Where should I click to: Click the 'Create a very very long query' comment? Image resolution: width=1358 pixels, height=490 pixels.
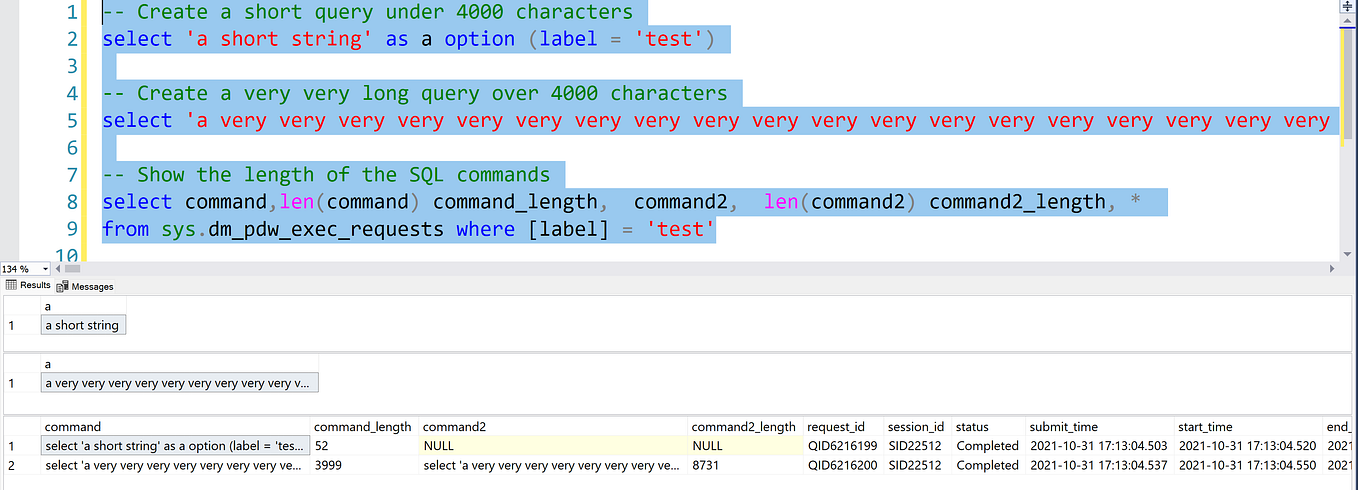(415, 94)
